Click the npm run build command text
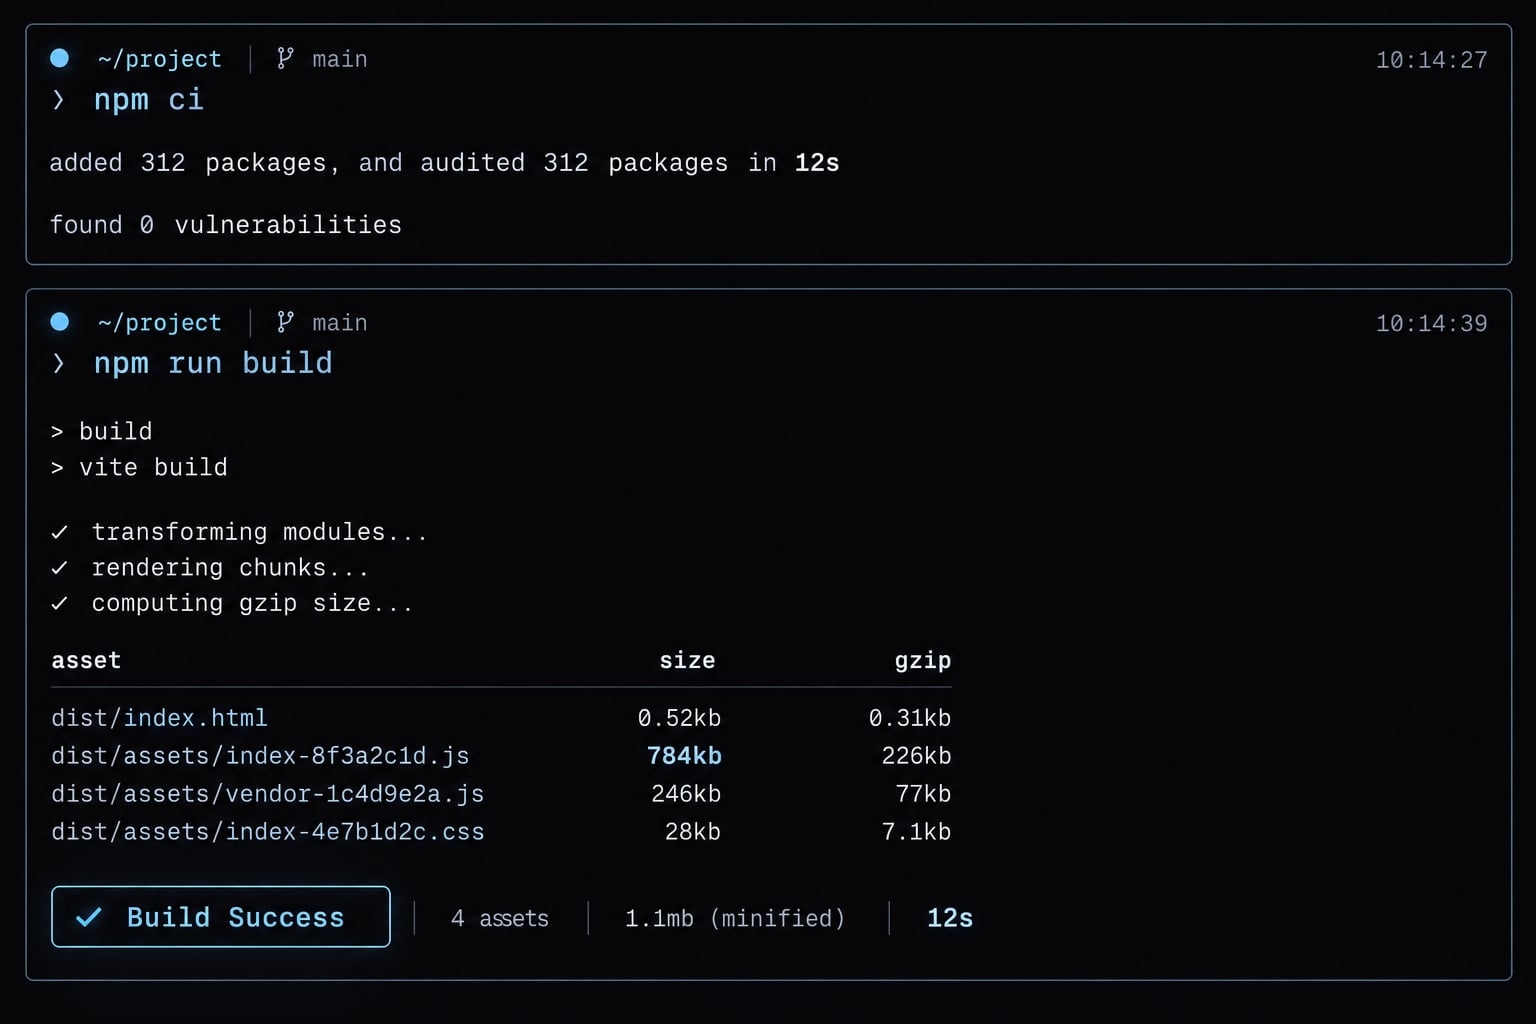 click(x=213, y=363)
